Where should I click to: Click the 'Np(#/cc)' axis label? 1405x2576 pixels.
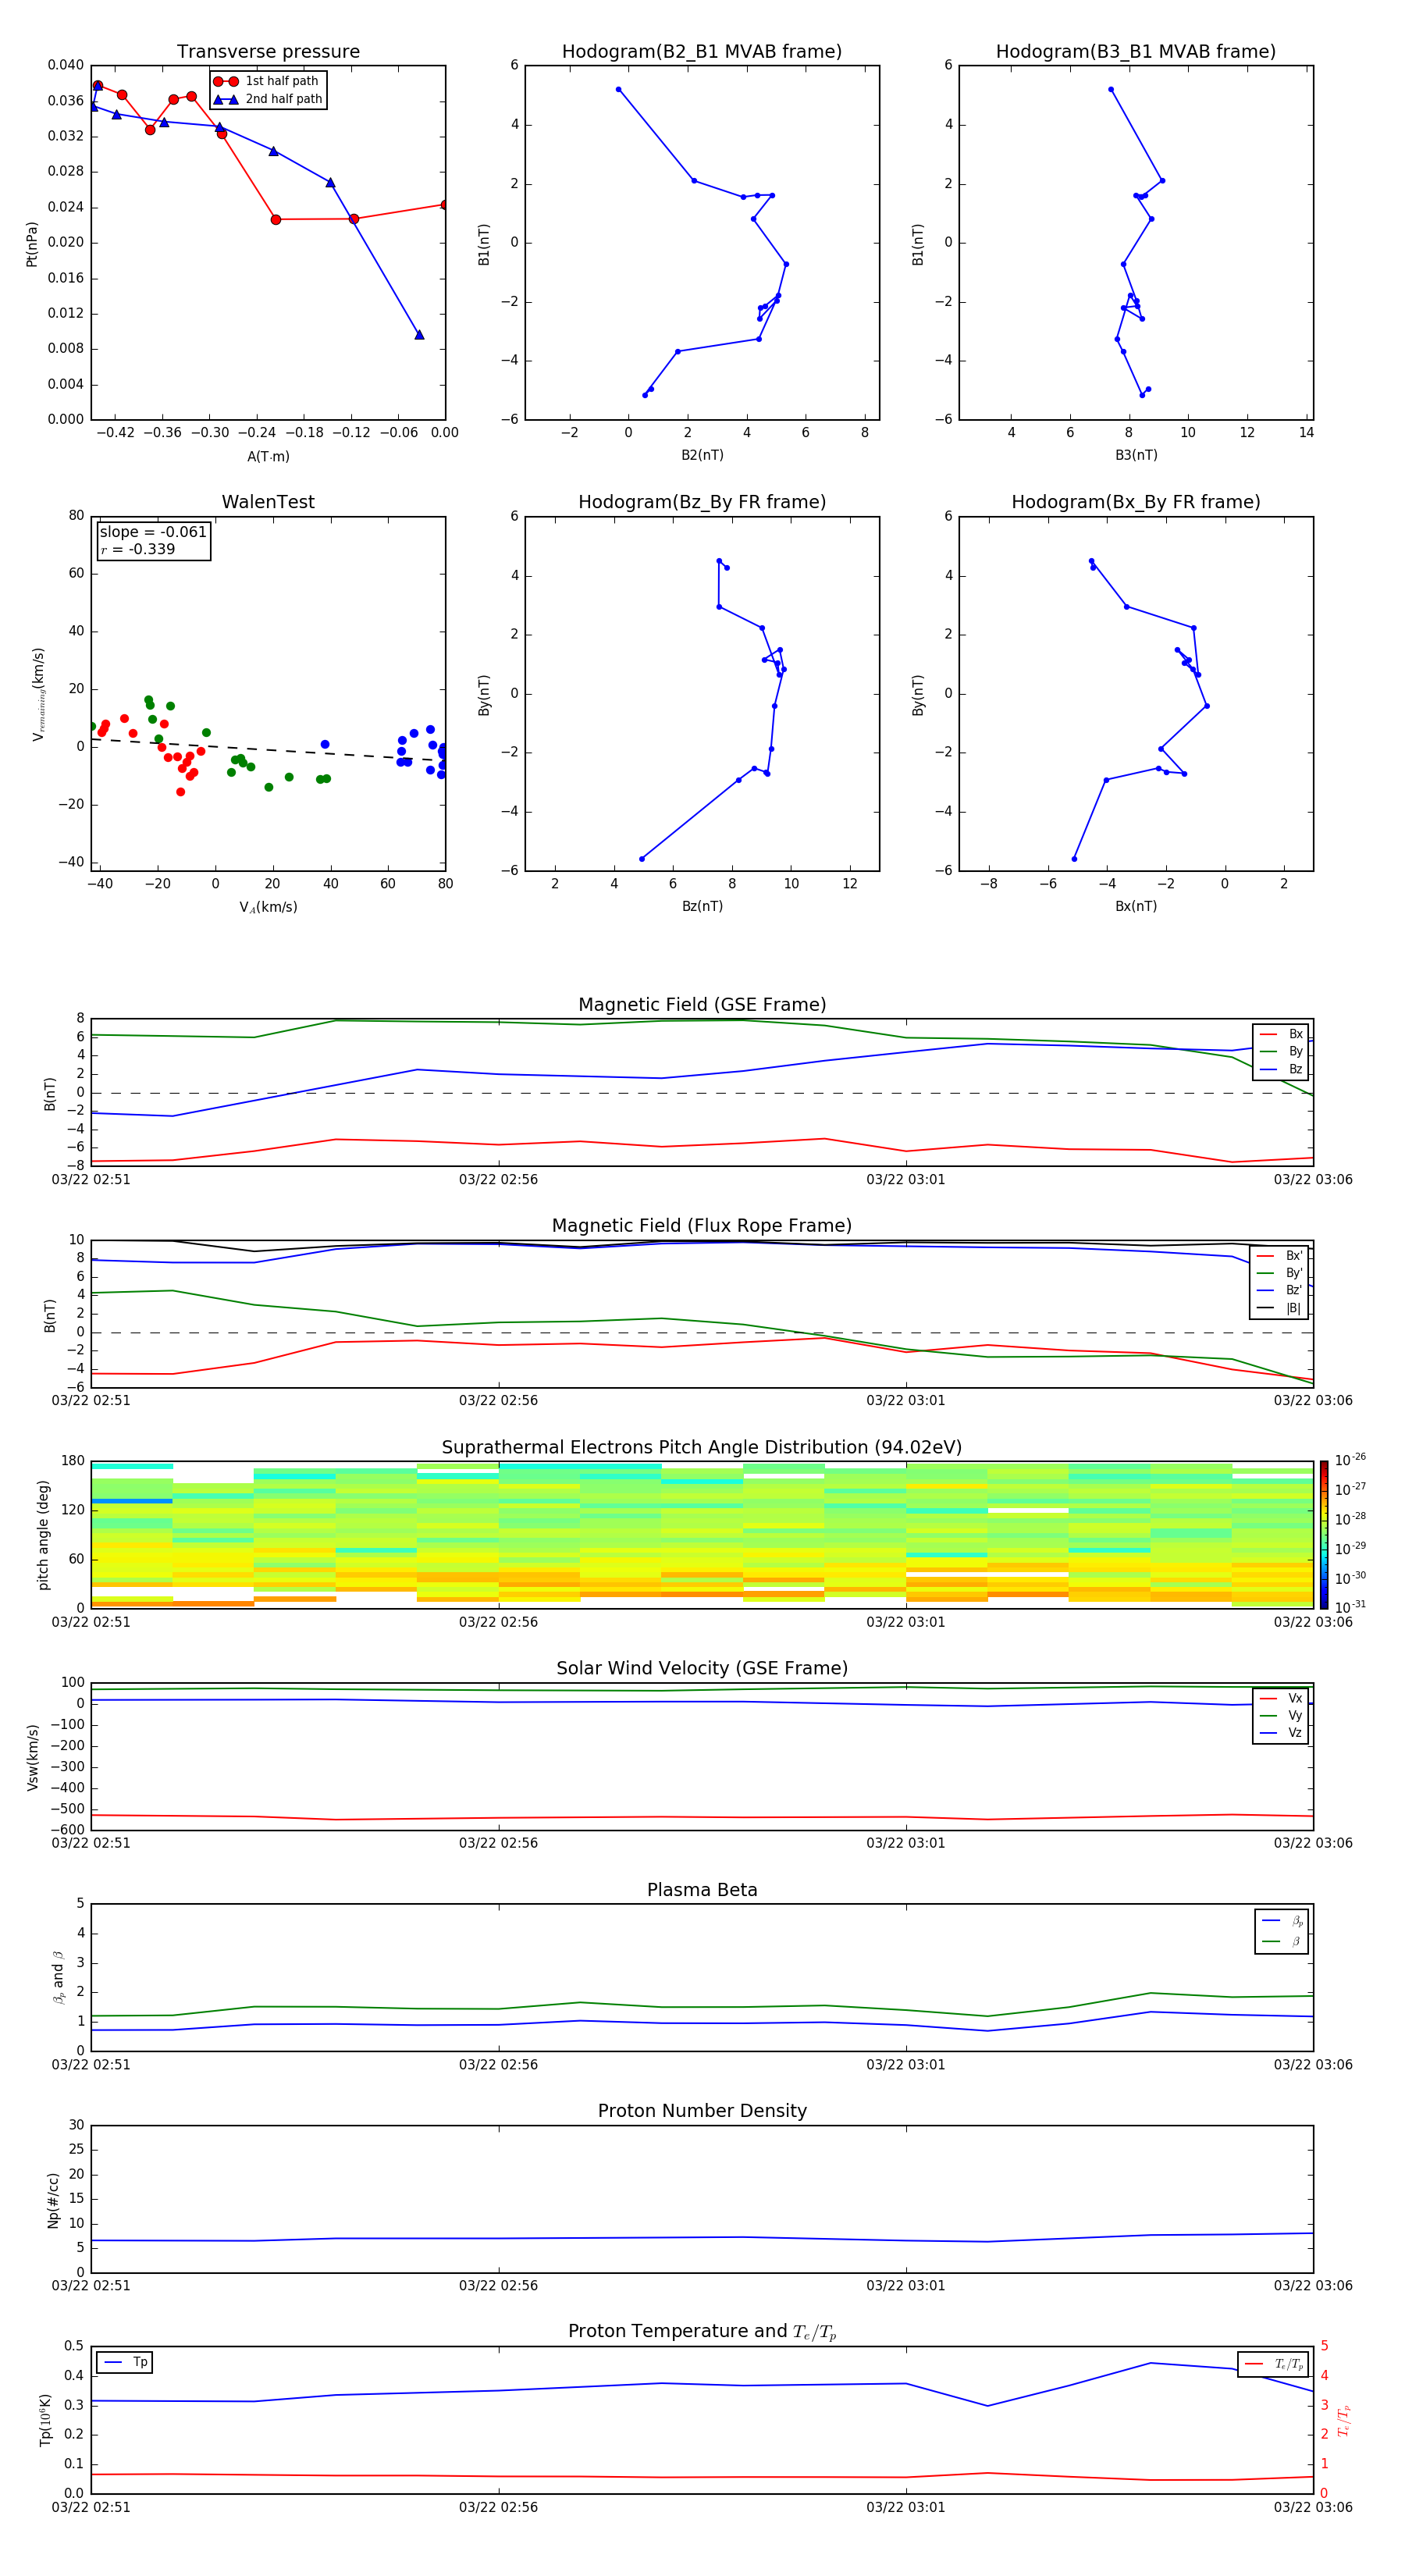click(53, 2200)
